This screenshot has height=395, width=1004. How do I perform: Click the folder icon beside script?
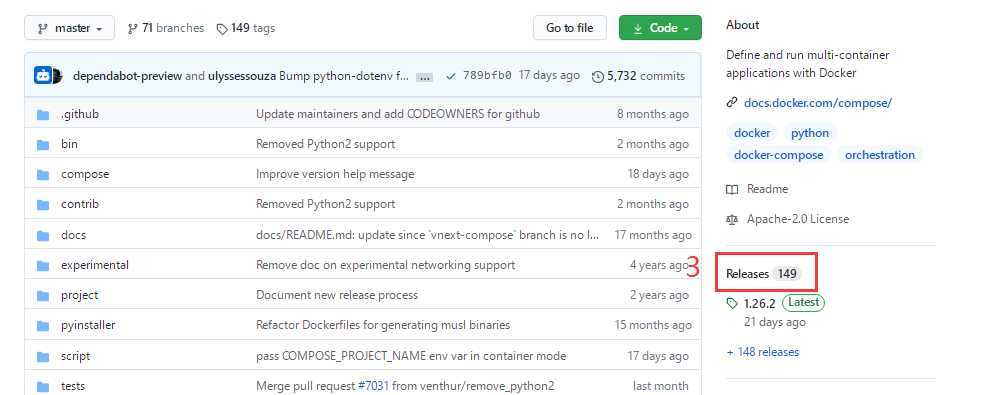[43, 357]
